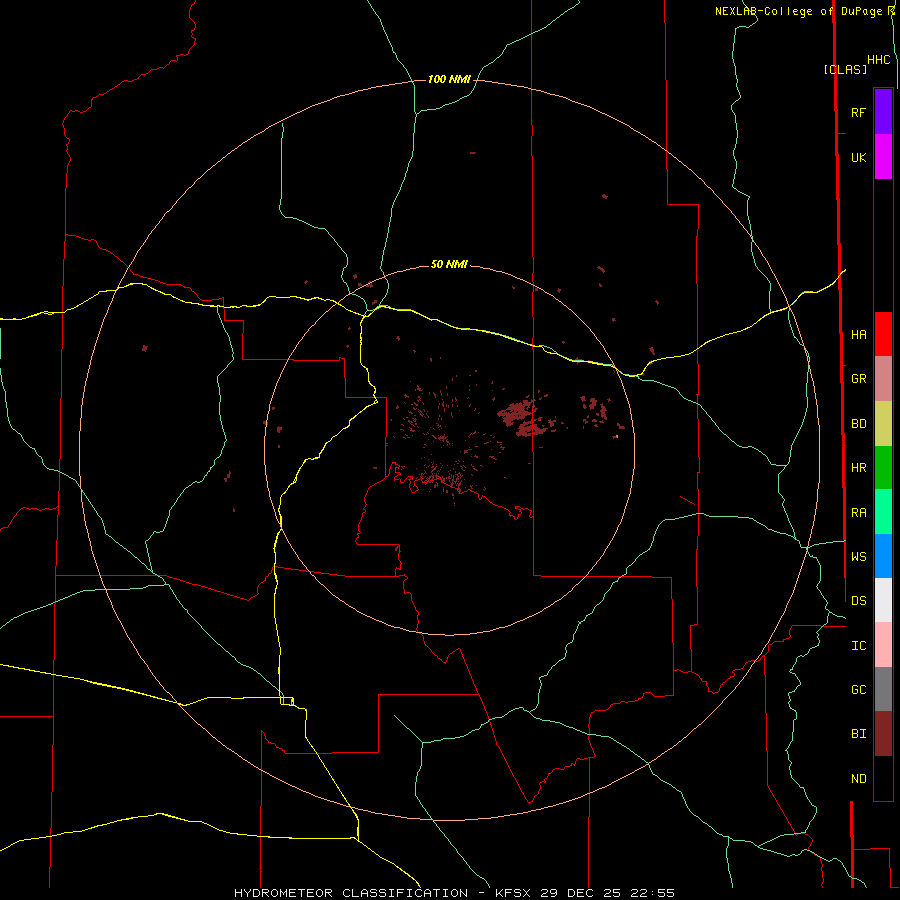Viewport: 900px width, 900px height.
Task: Click the "NEXLAB-College of DuPage" title text
Action: pyautogui.click(x=798, y=11)
